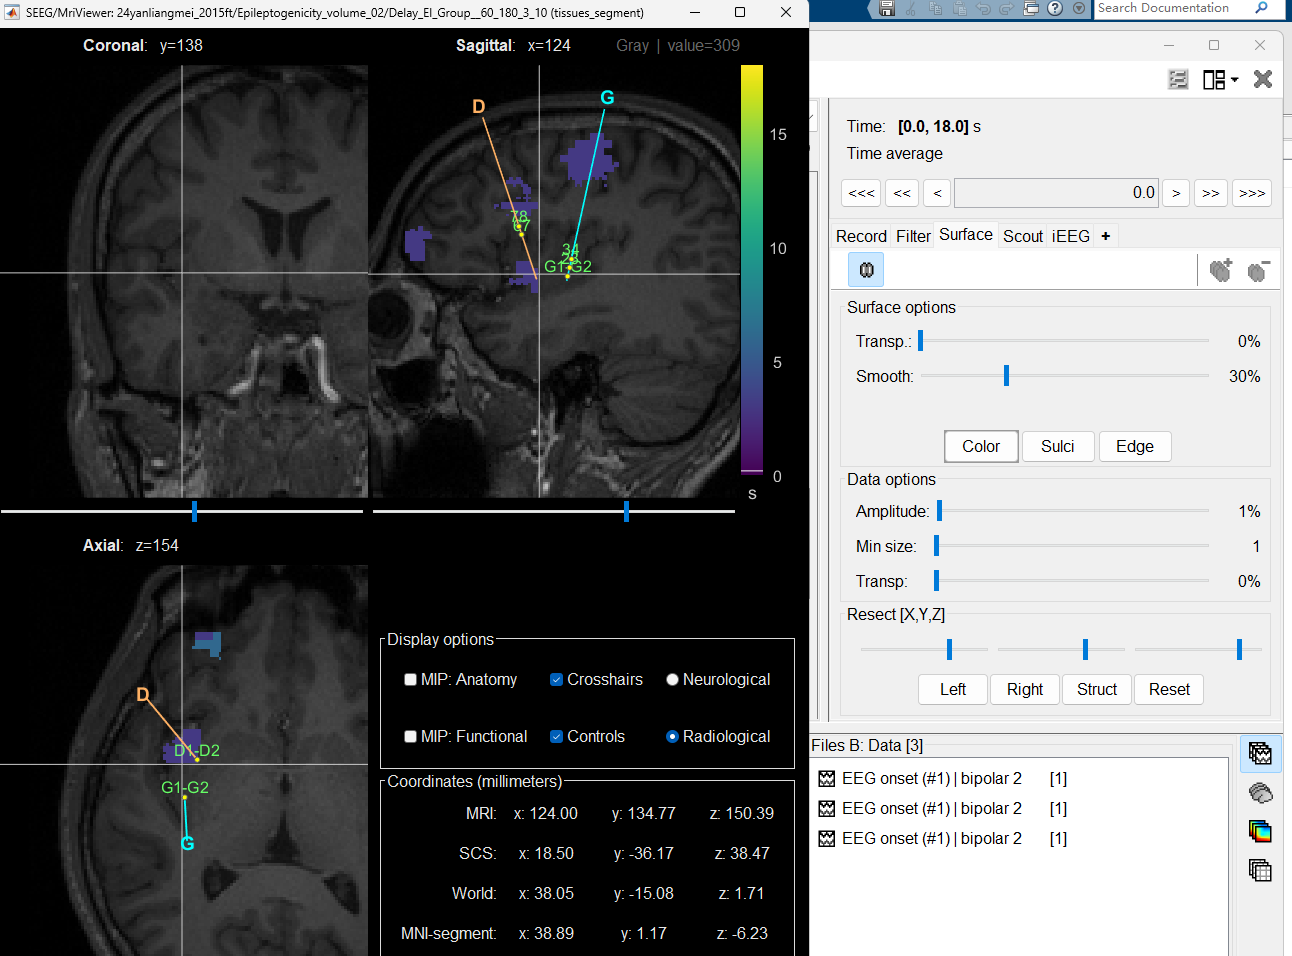Open the Brainstorm layout options icon

point(1214,79)
